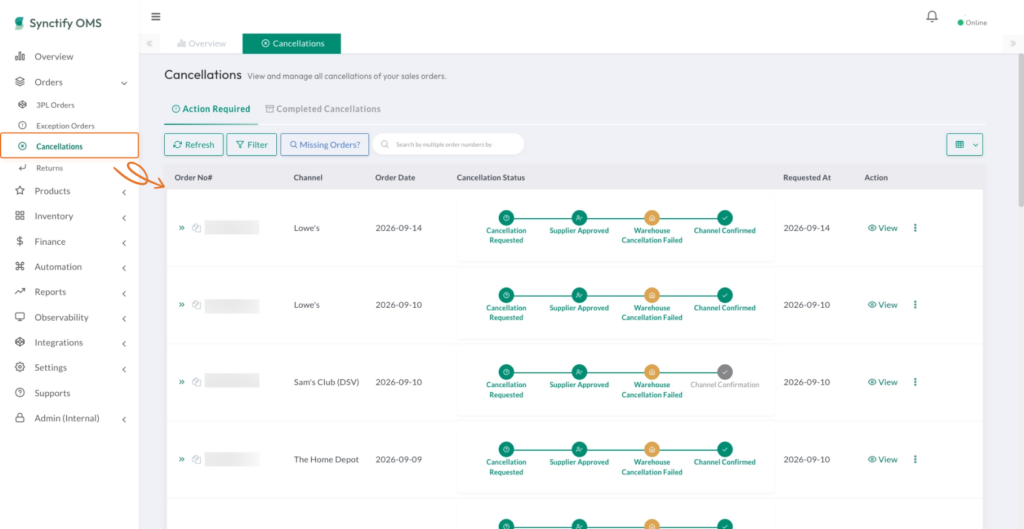Screen dimensions: 1024x529
Task: Click Warehouse Cancellation Failed icon in Sam's Club row
Action: click(x=652, y=372)
